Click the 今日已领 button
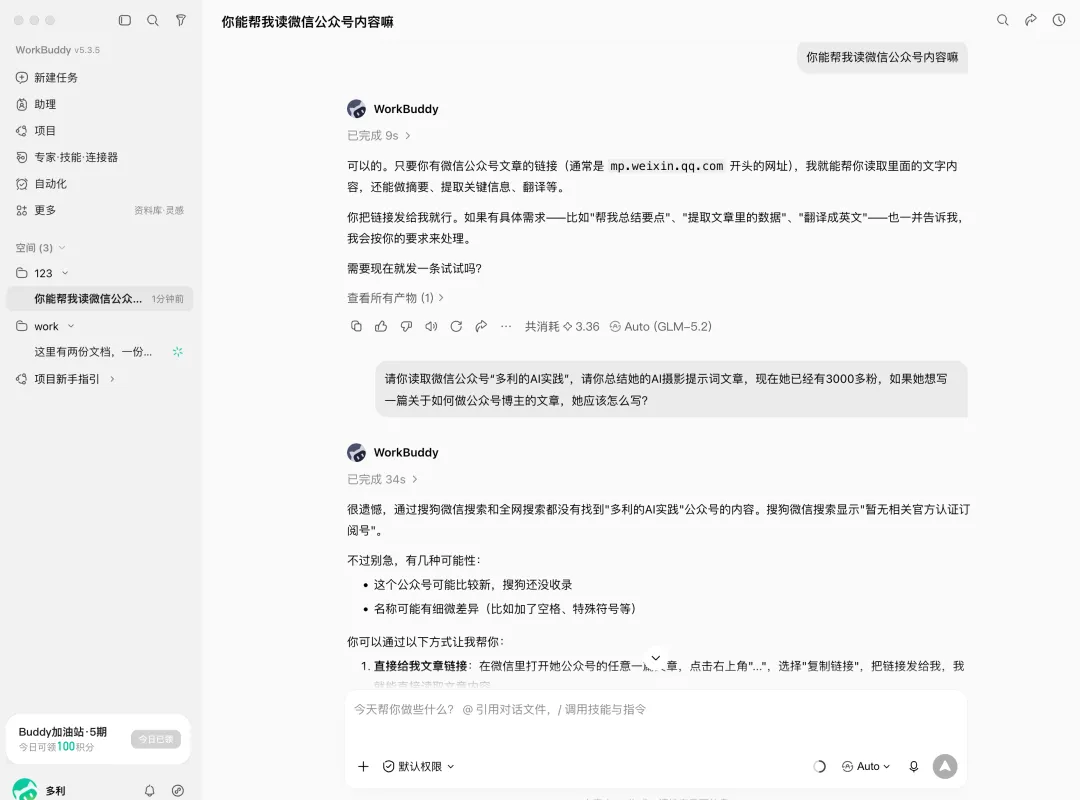Viewport: 1080px width, 800px height. coord(156,739)
